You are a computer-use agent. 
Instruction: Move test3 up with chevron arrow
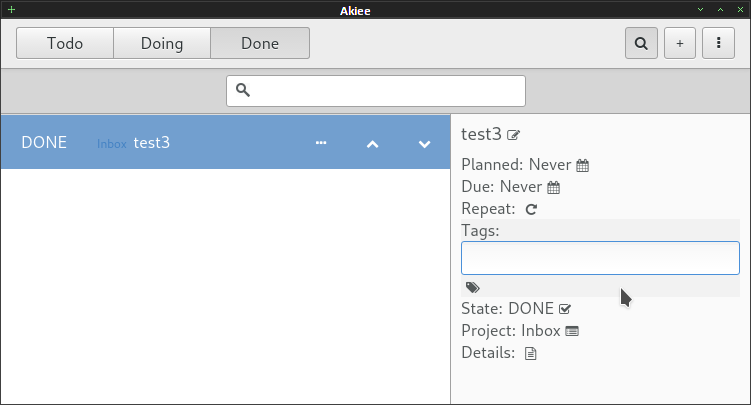(373, 144)
